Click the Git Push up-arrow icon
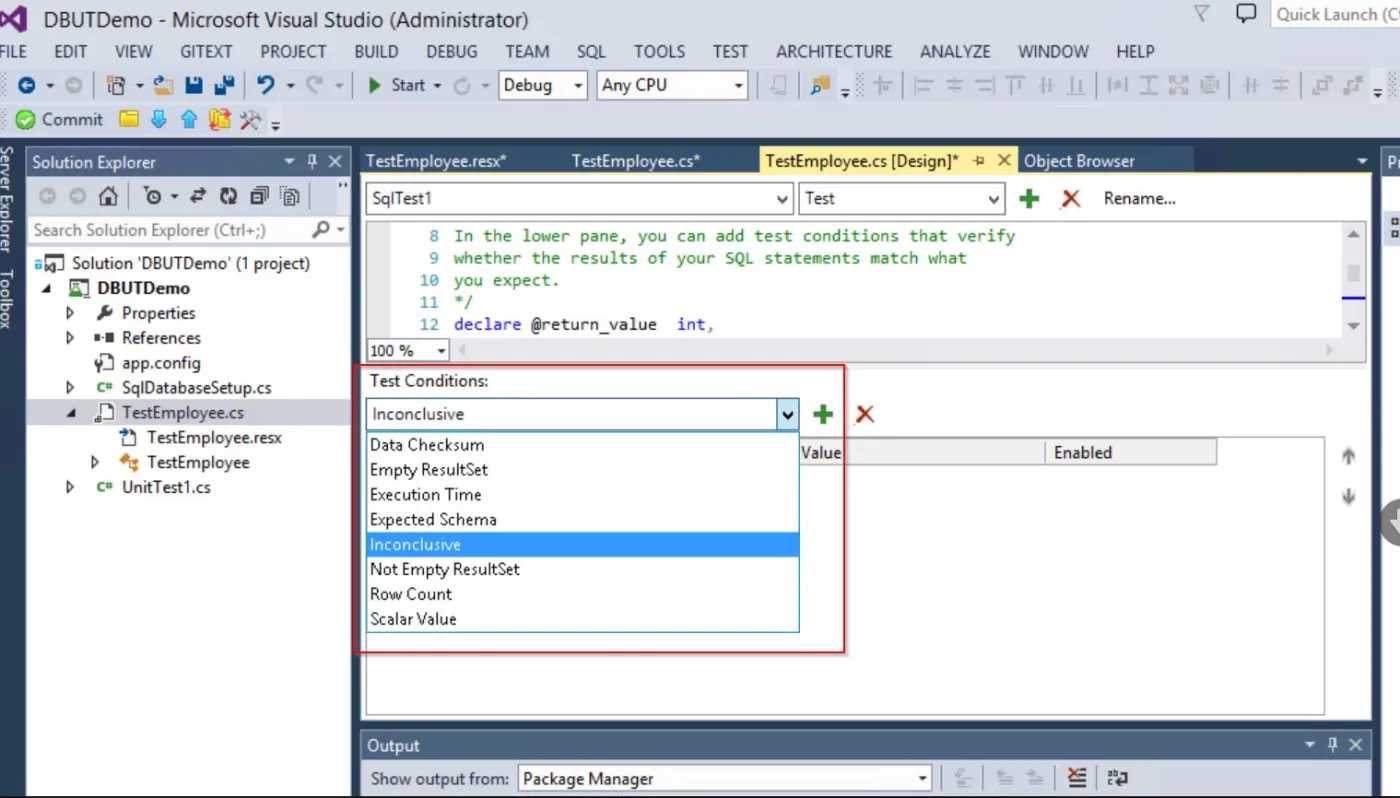This screenshot has height=798, width=1400. (189, 120)
